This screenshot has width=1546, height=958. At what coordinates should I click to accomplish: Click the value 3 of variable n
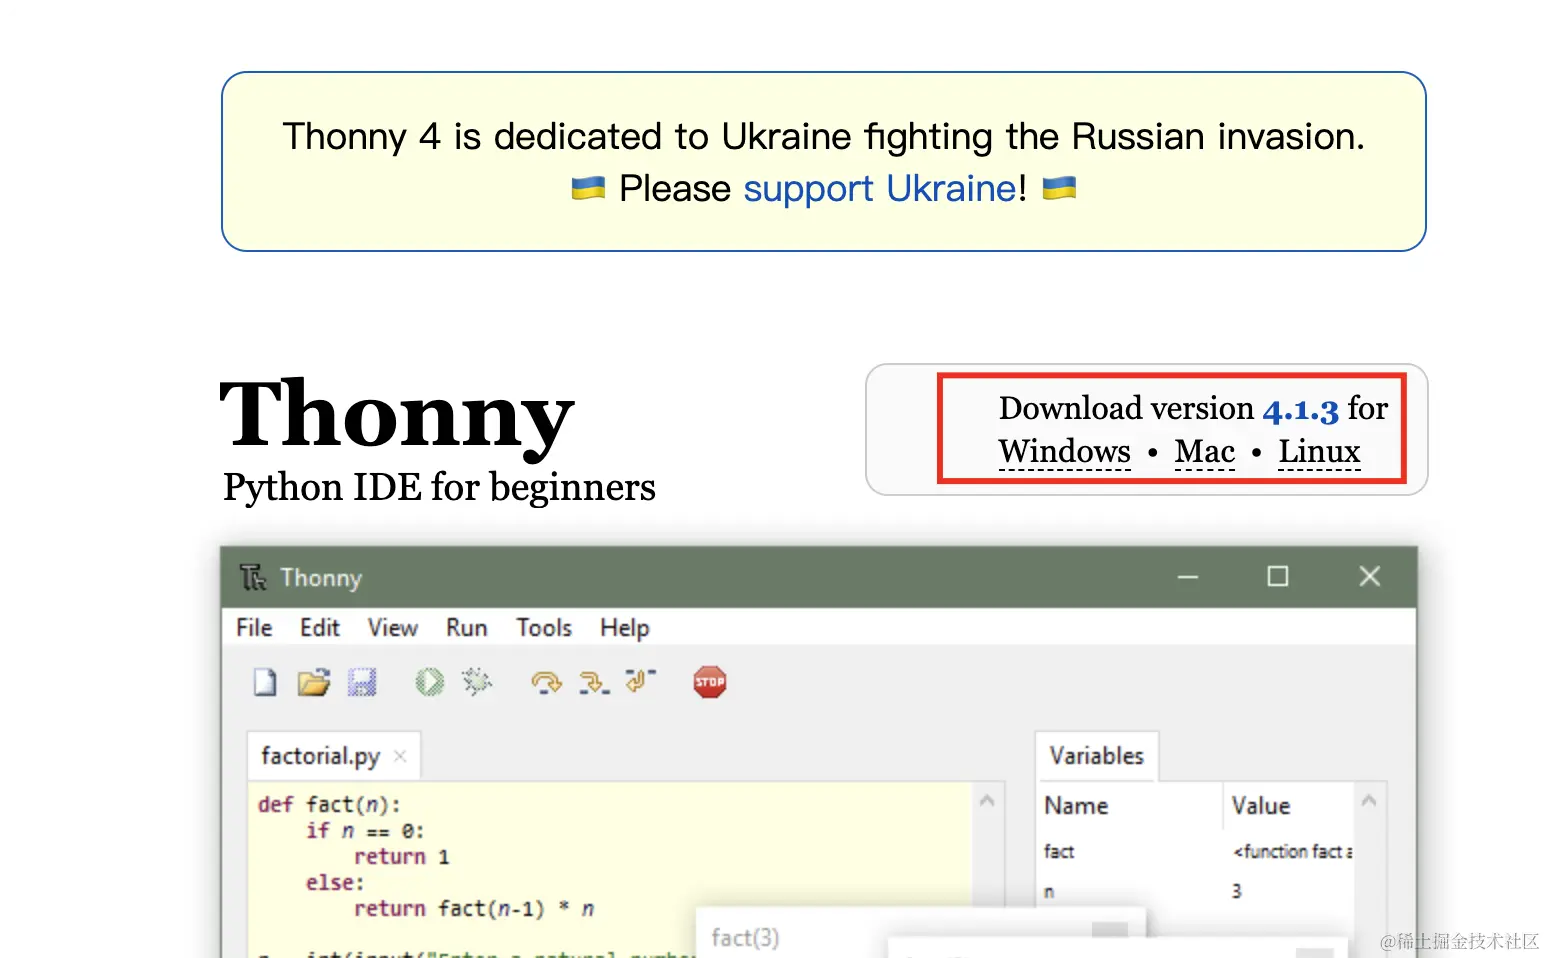click(1237, 891)
